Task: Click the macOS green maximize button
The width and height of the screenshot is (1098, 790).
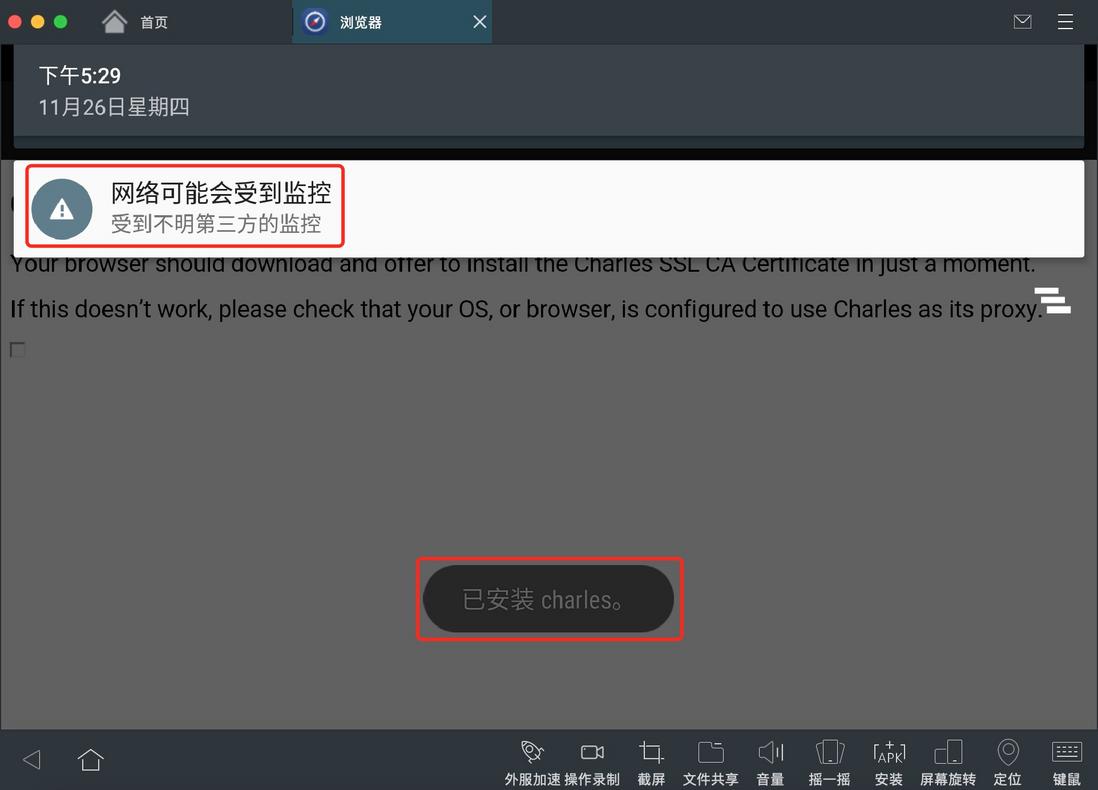Action: pyautogui.click(x=61, y=22)
